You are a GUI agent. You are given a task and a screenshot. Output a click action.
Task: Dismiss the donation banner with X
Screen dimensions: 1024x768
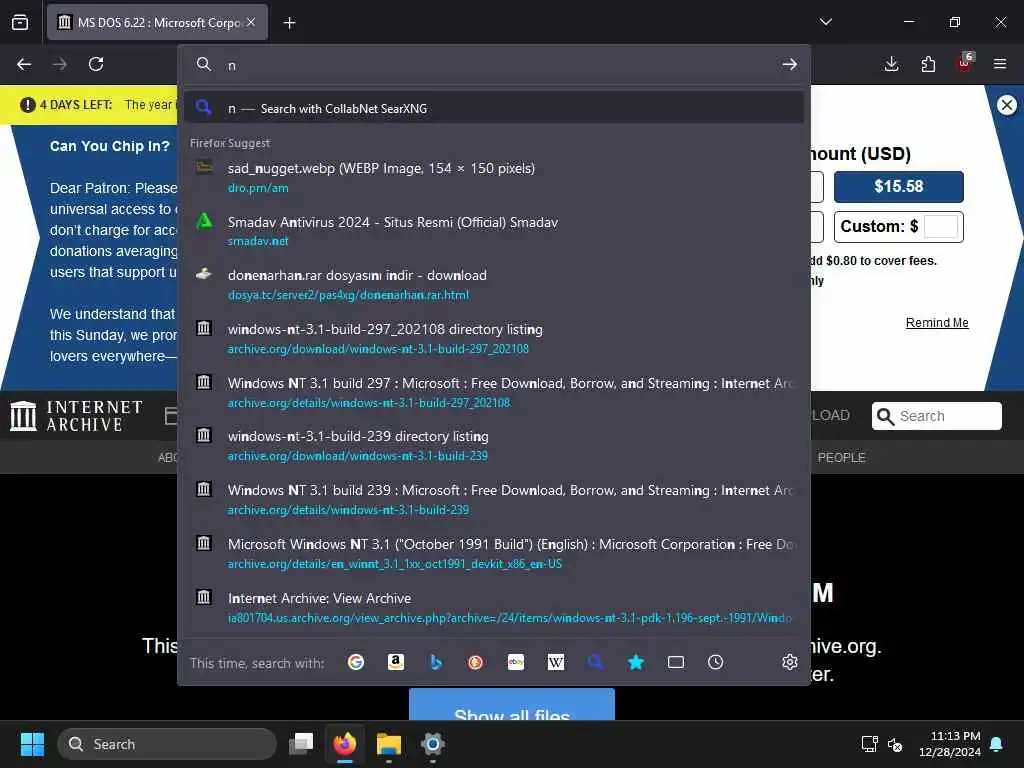coord(1007,104)
